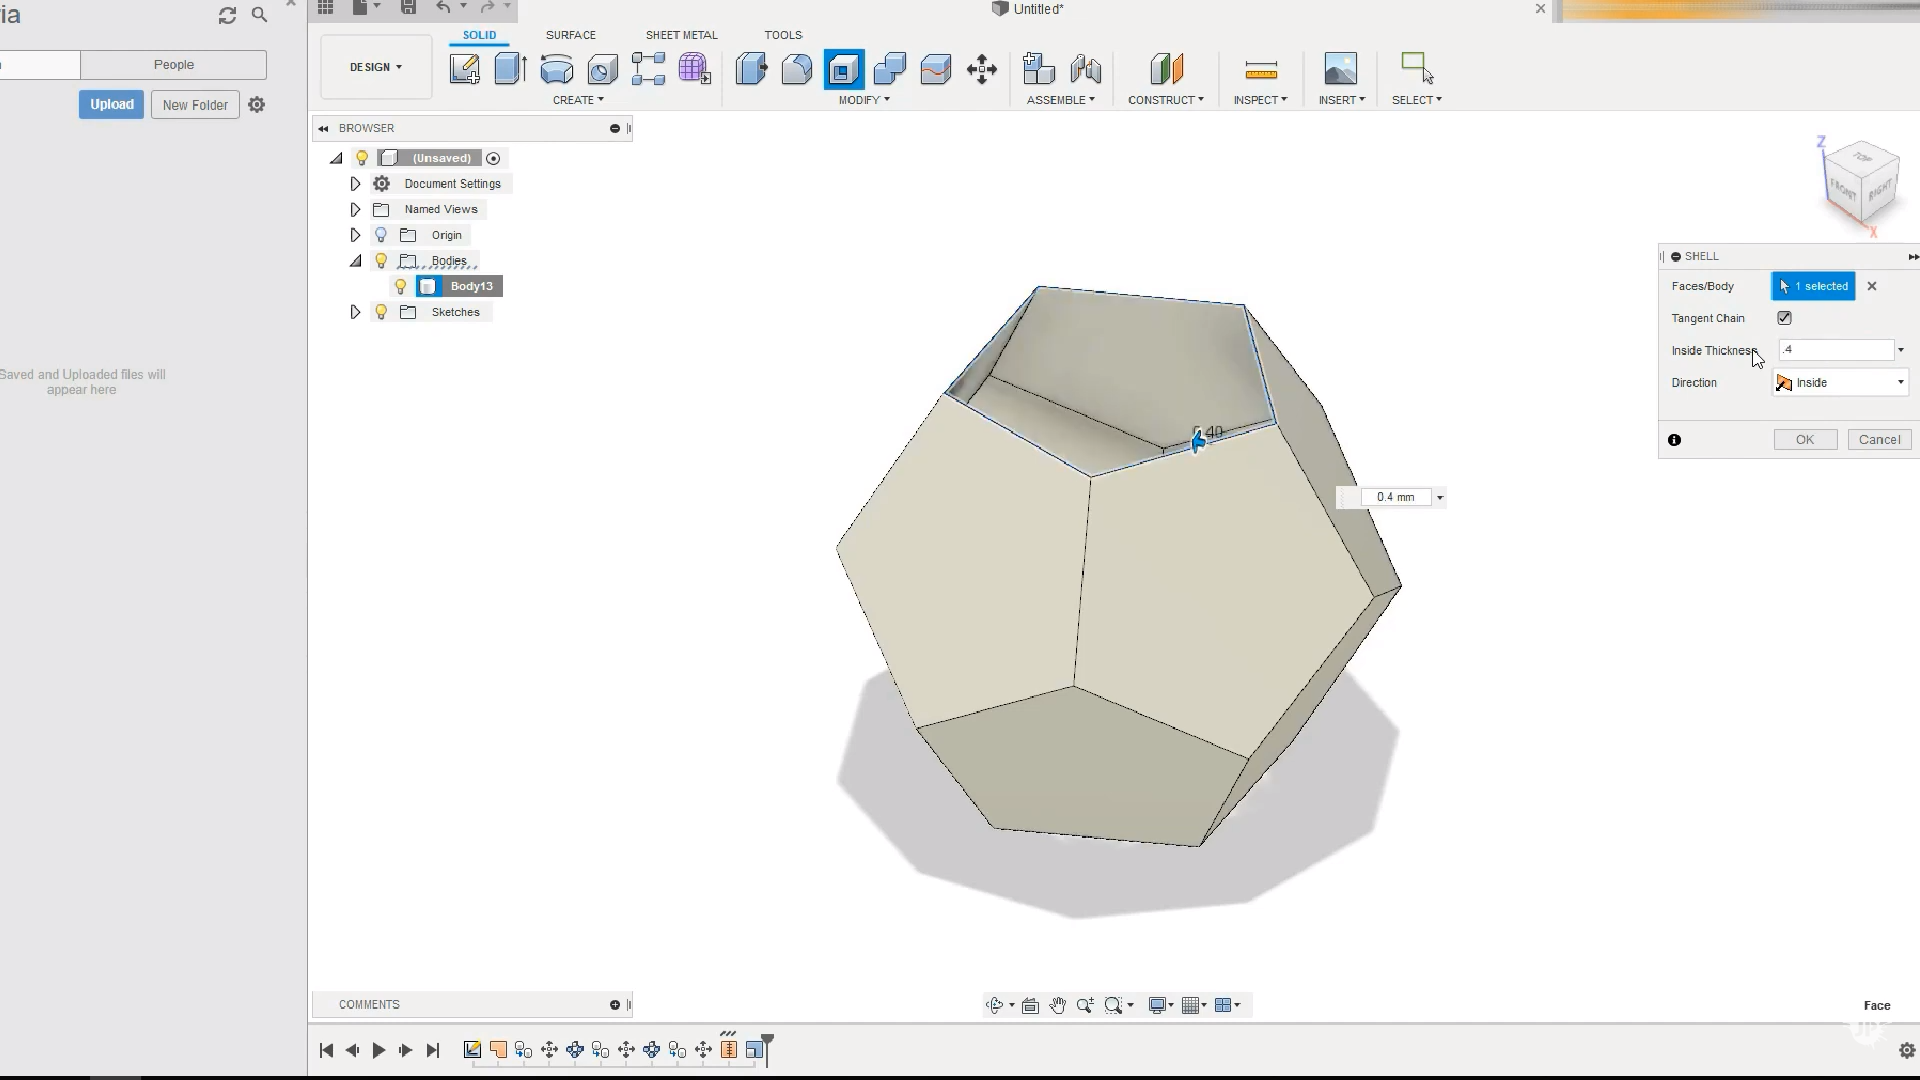Click the Shell tool in Modify
Image resolution: width=1920 pixels, height=1080 pixels.
coord(843,69)
